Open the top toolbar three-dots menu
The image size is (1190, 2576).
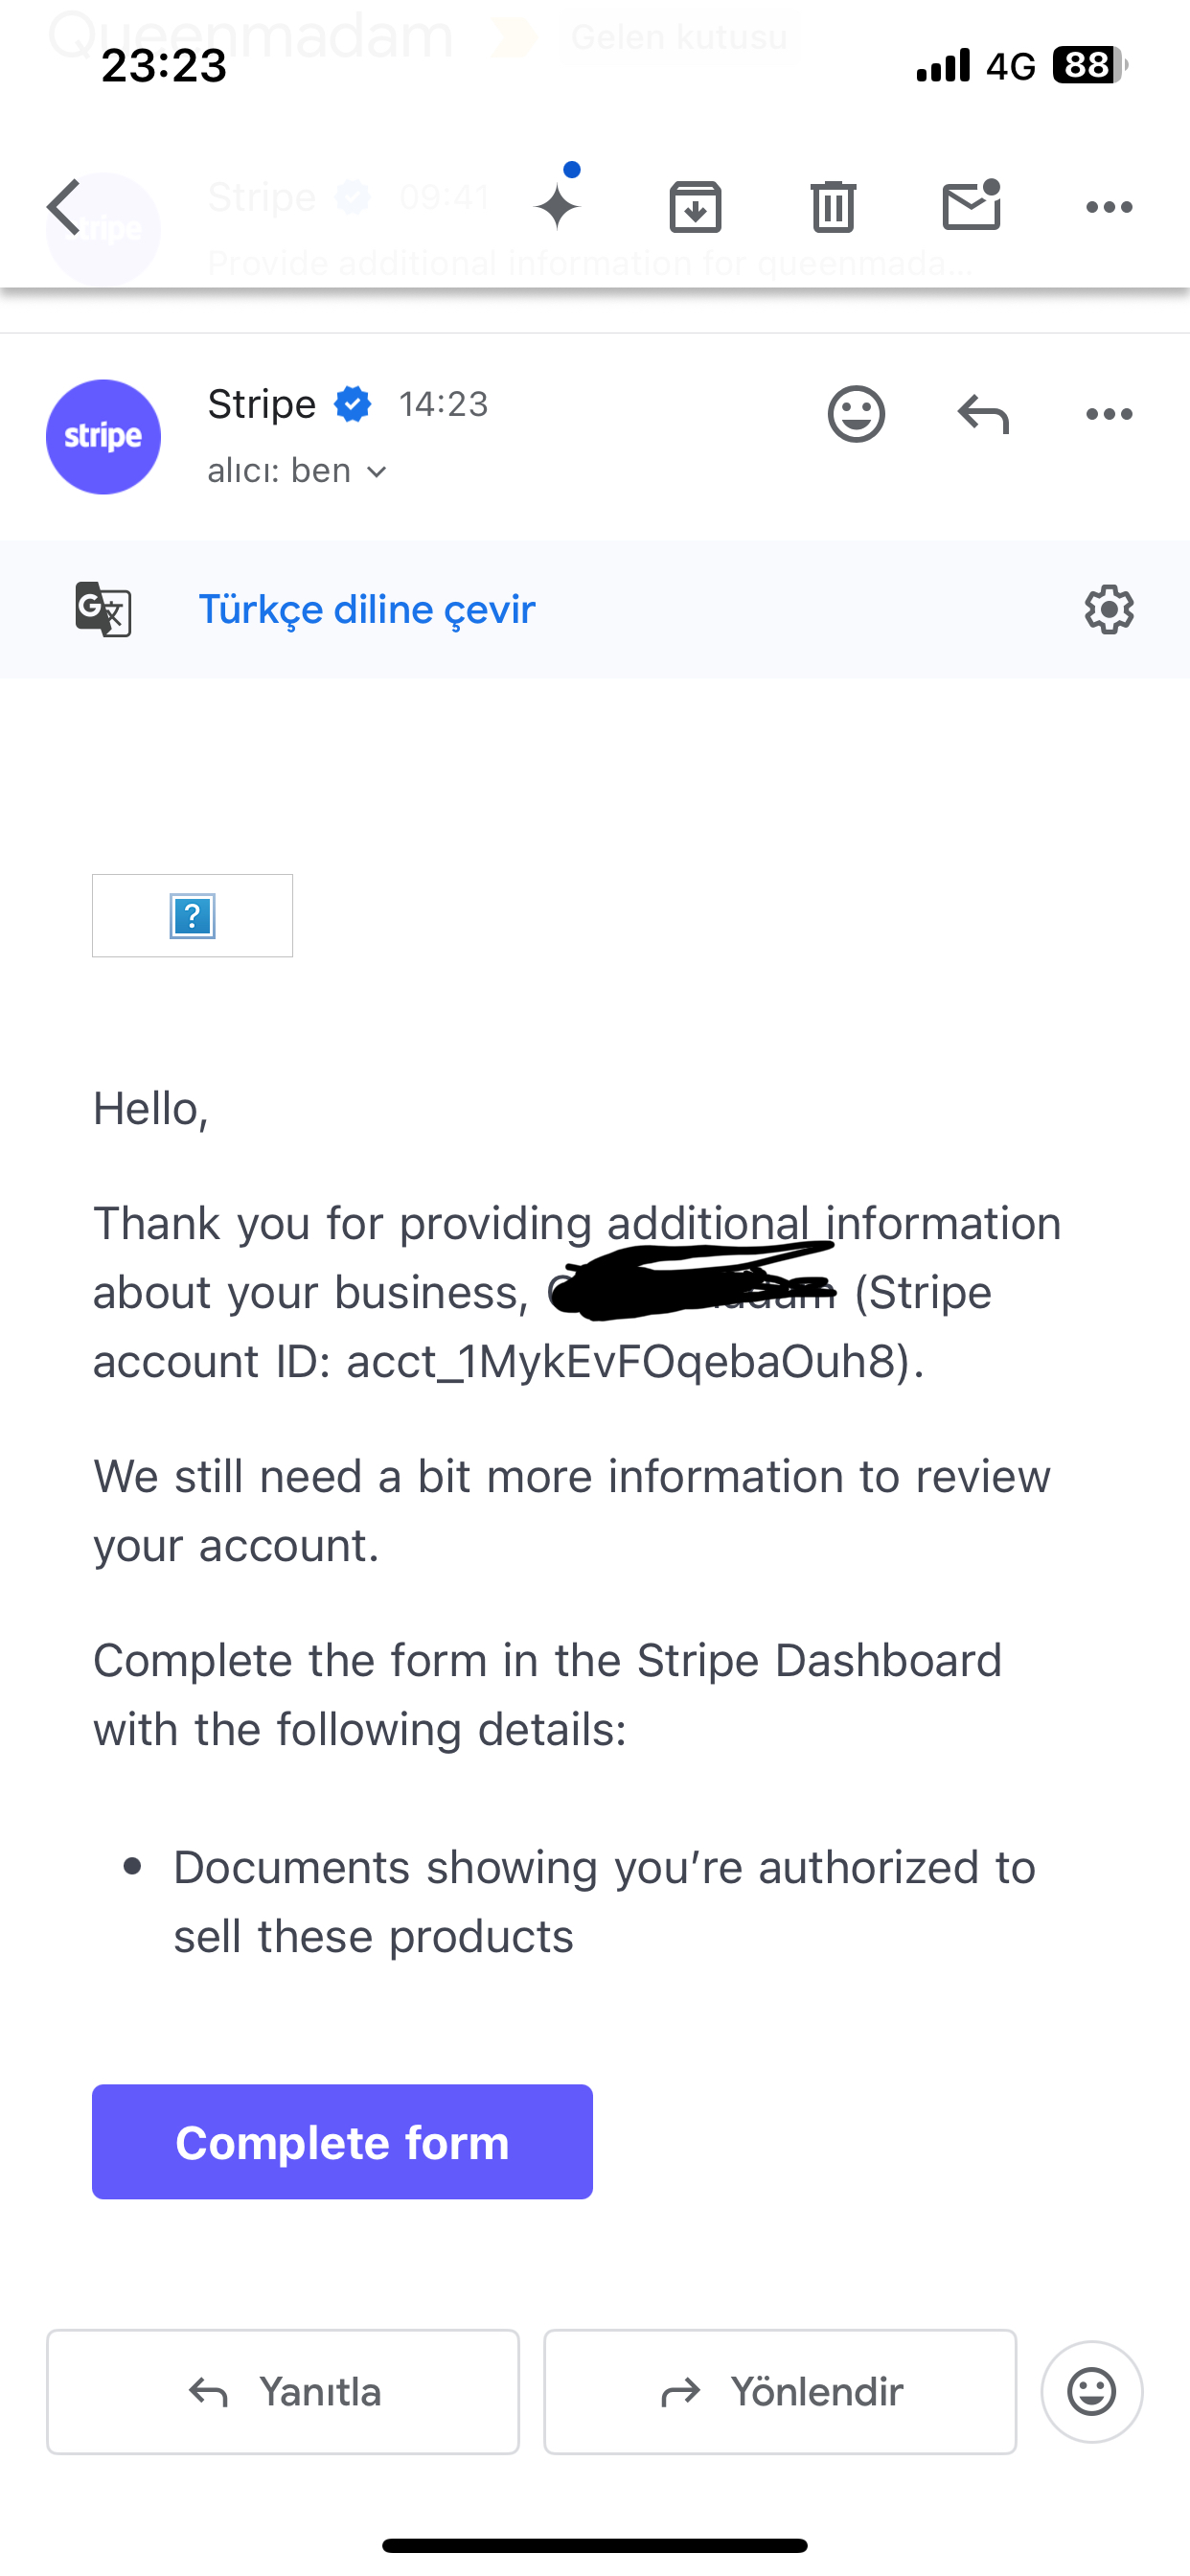(1109, 207)
